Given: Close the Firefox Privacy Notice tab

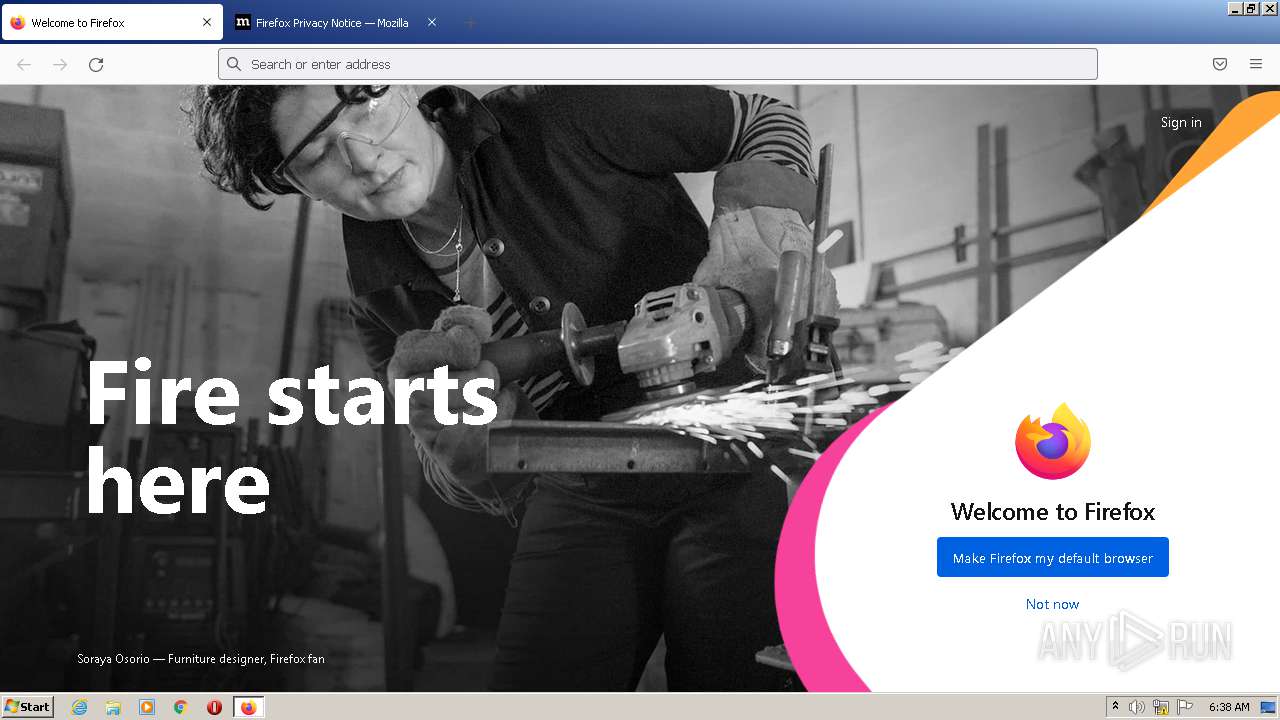Looking at the screenshot, I should [x=432, y=22].
